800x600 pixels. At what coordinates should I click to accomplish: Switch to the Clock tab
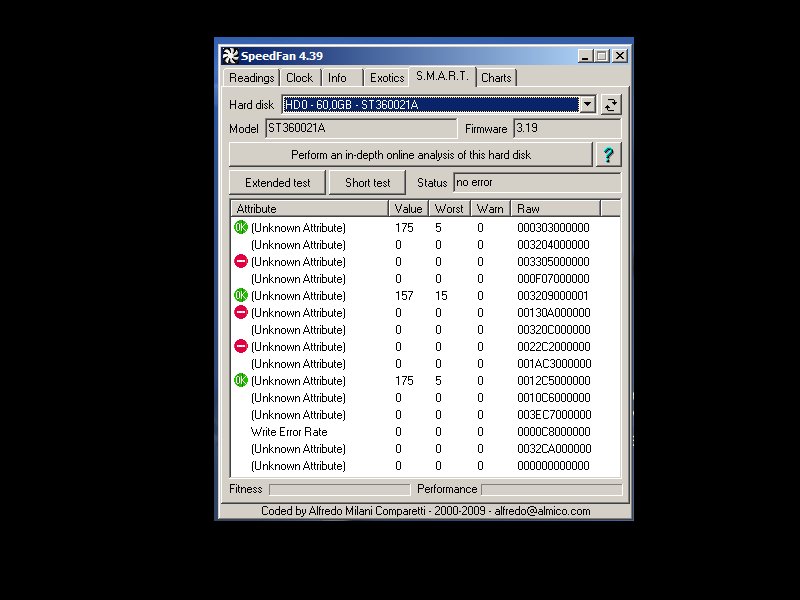point(299,78)
